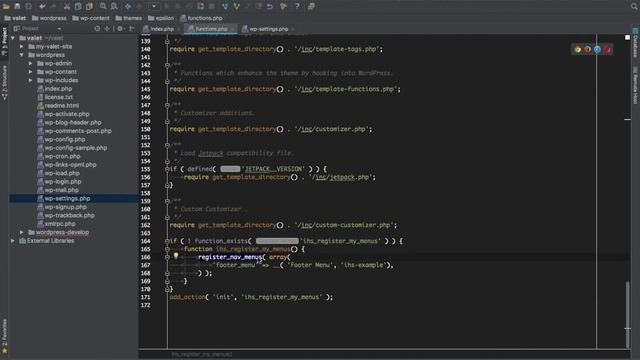The width and height of the screenshot is (640, 360).
Task: Toggle the Favorites tool window button
Action: click(x=4, y=336)
